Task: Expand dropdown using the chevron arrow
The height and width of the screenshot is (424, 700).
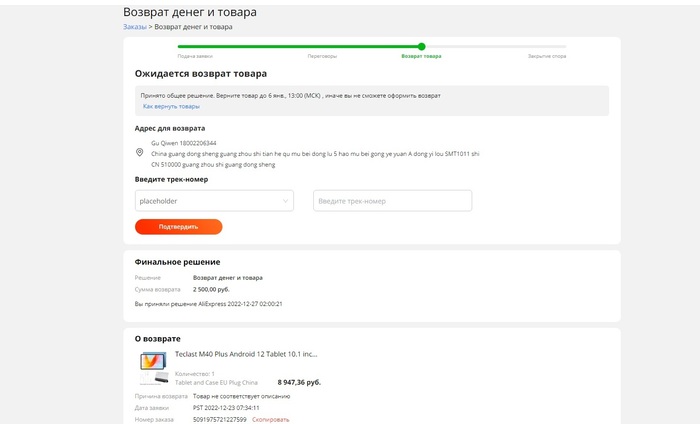Action: coord(285,201)
